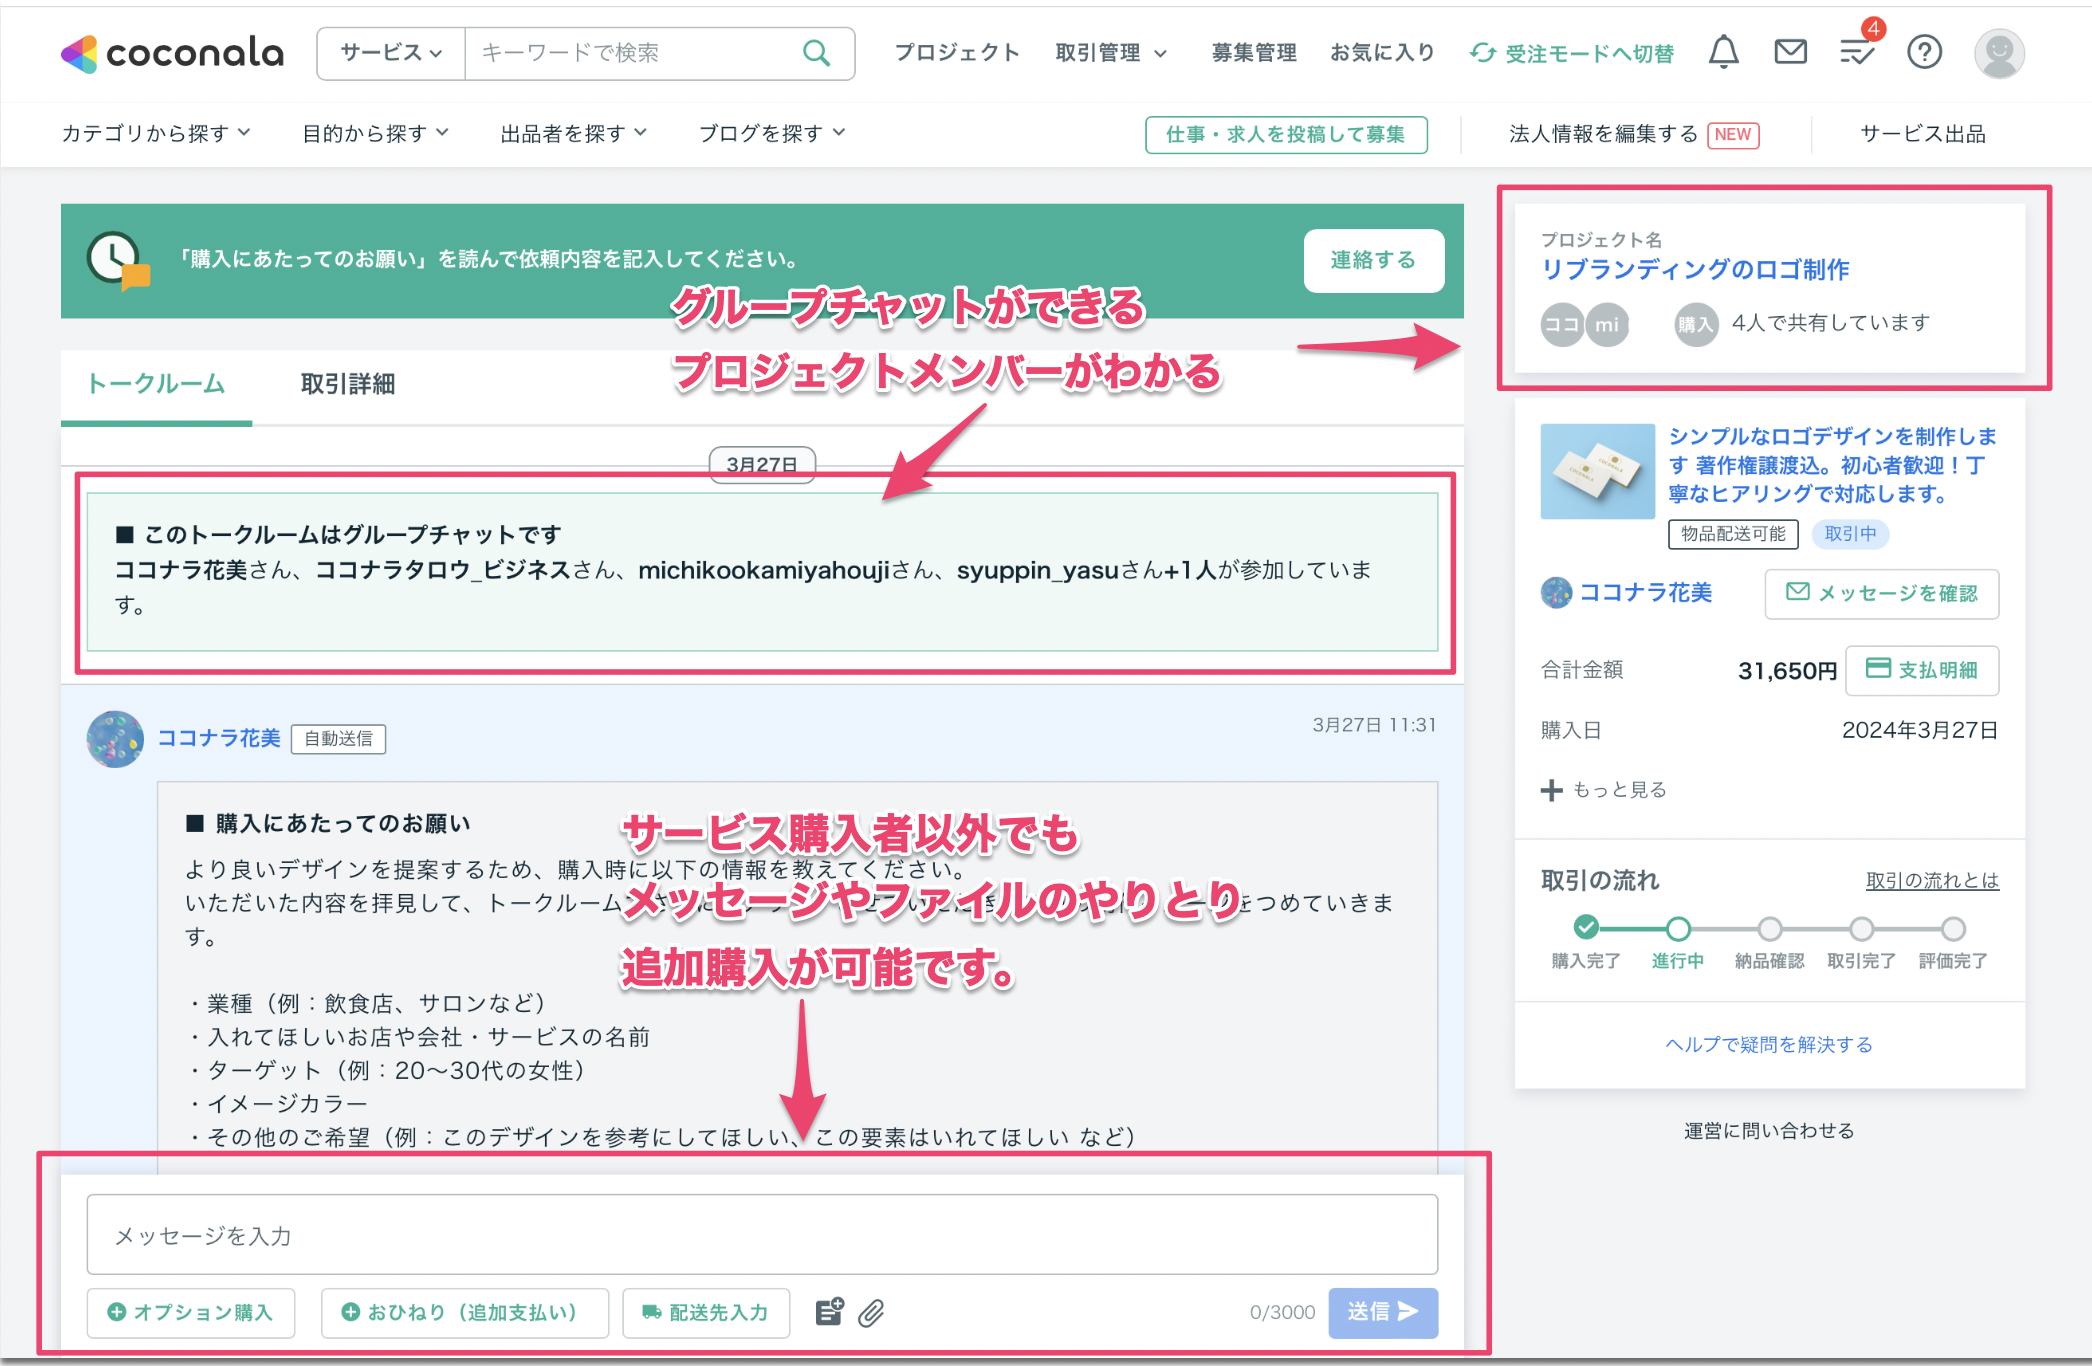Click the 購入完了 step marker

1585,928
